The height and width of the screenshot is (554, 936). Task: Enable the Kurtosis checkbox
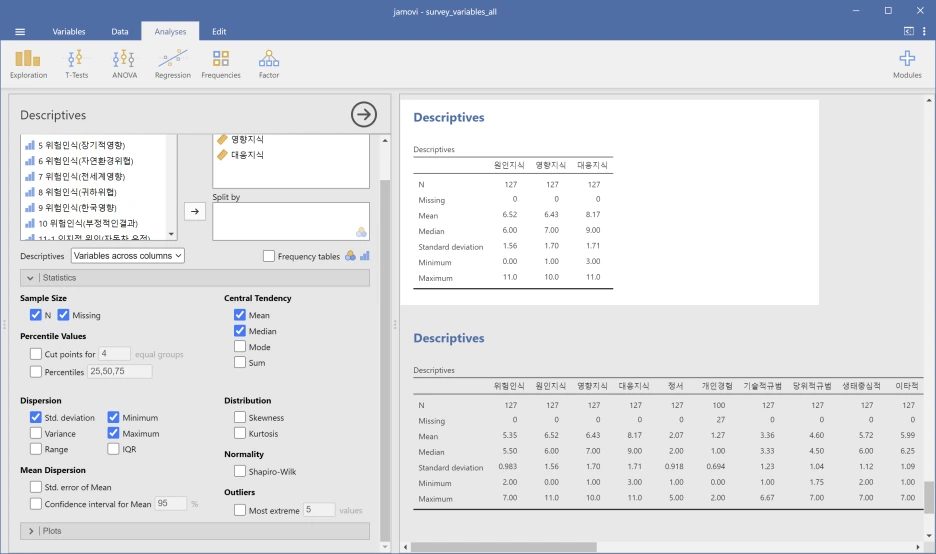coord(240,433)
